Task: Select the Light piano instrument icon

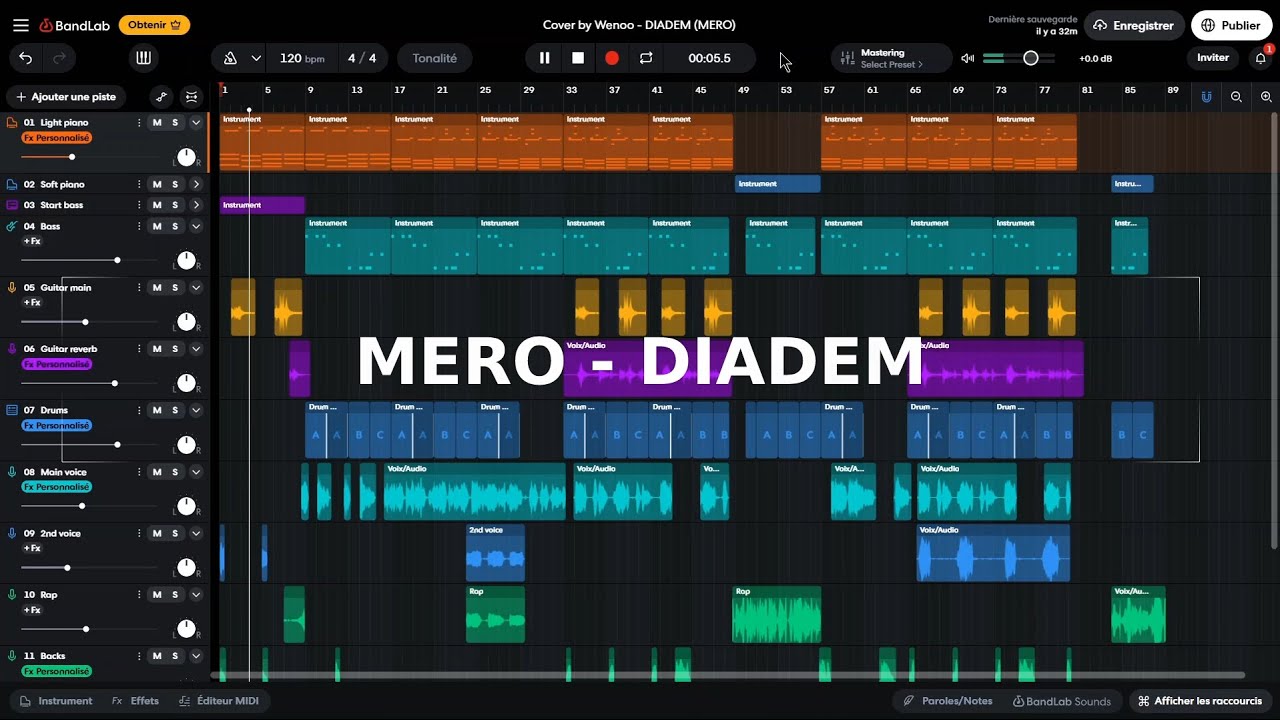Action: click(x=12, y=122)
